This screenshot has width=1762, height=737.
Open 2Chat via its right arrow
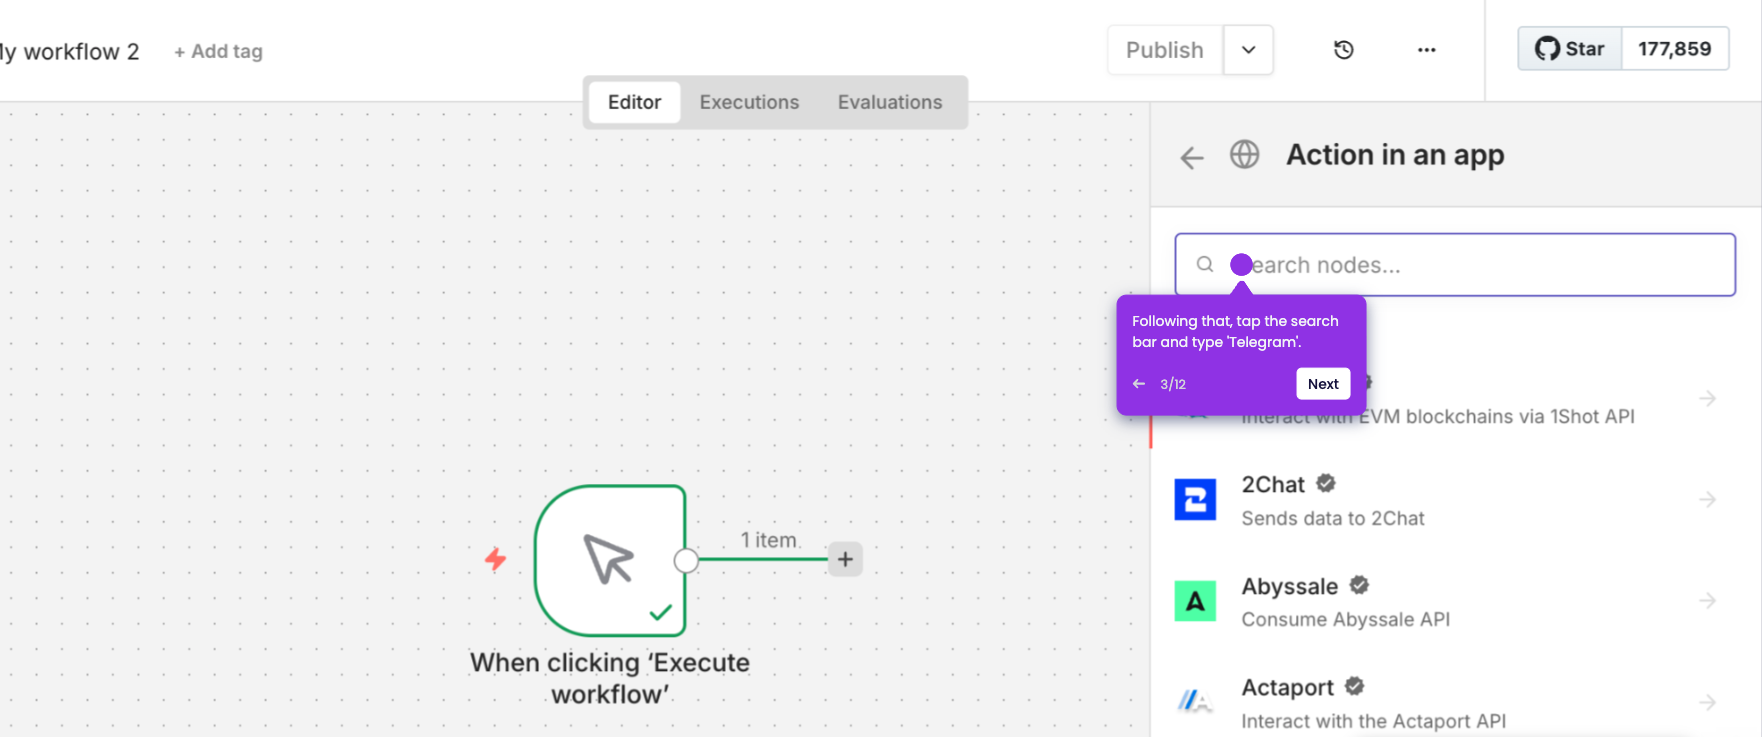[x=1707, y=499]
